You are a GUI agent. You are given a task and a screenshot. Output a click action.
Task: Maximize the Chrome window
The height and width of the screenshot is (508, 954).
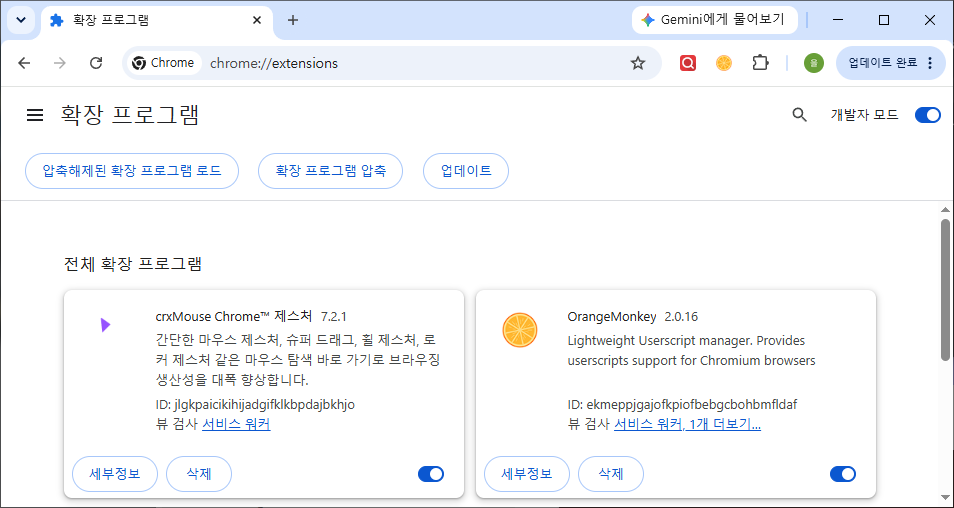[884, 20]
